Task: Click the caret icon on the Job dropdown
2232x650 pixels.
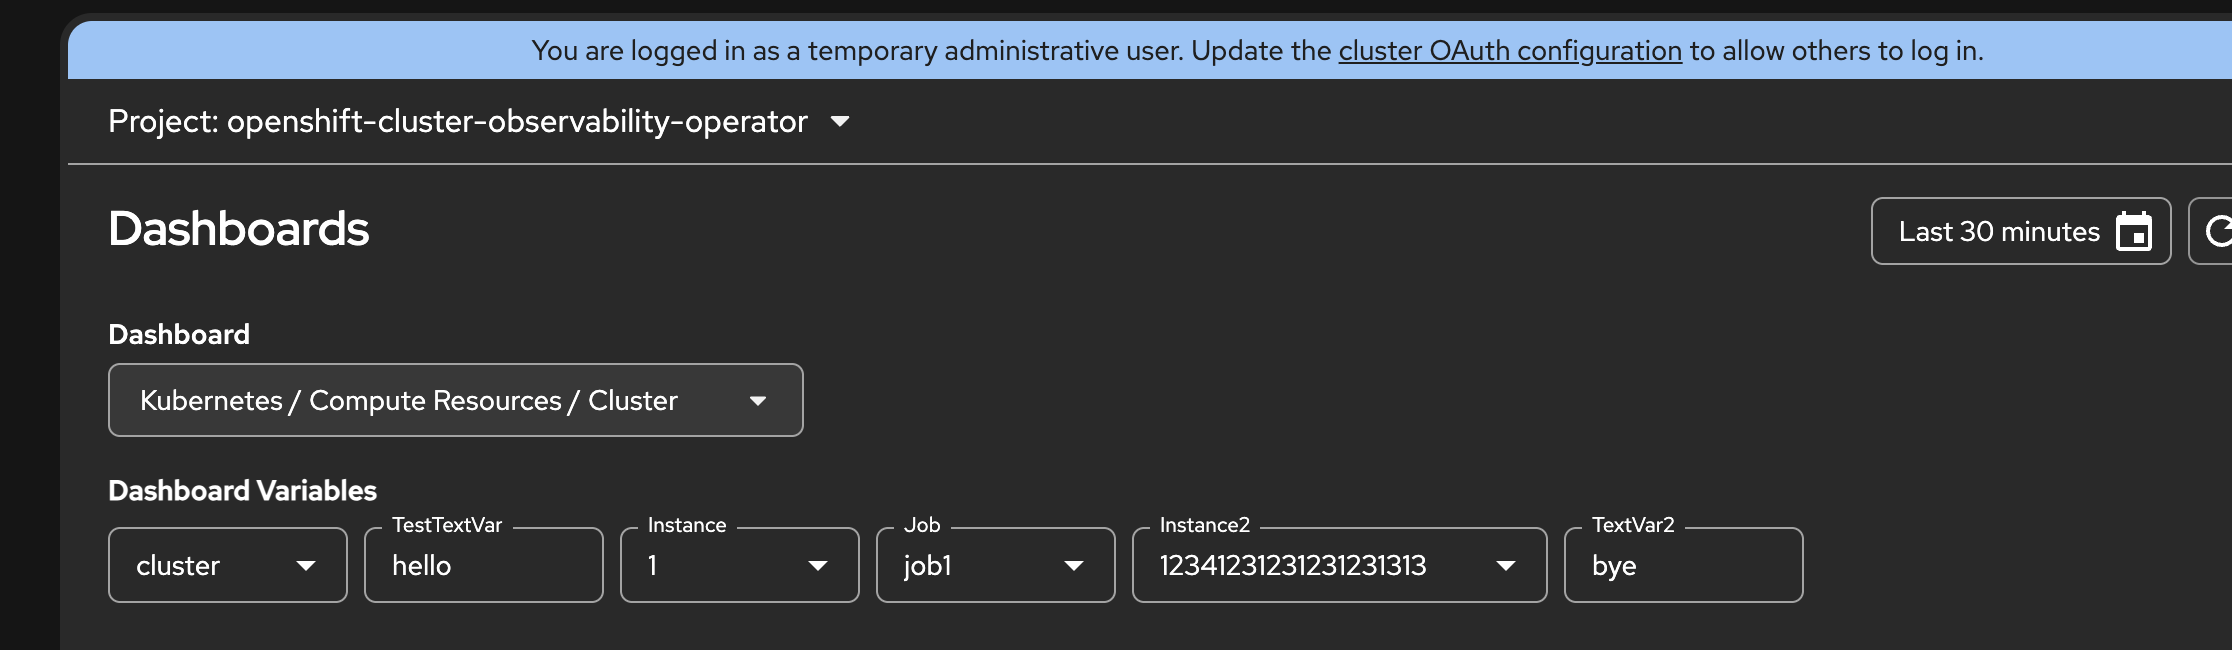Action: tap(1074, 566)
